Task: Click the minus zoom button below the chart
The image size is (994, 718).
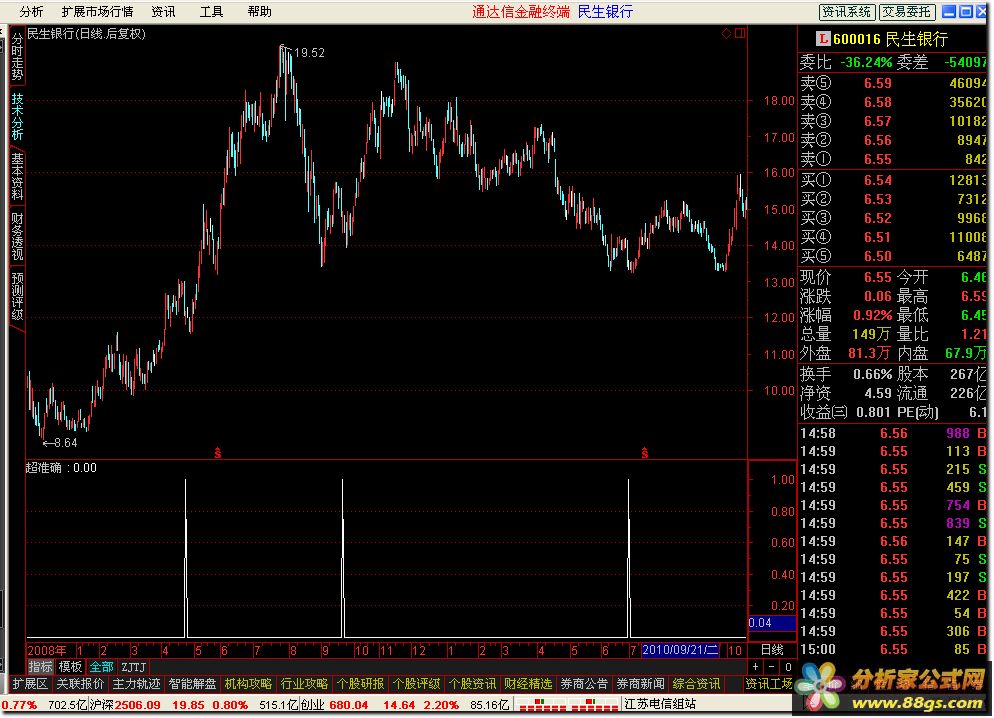Action: point(771,667)
